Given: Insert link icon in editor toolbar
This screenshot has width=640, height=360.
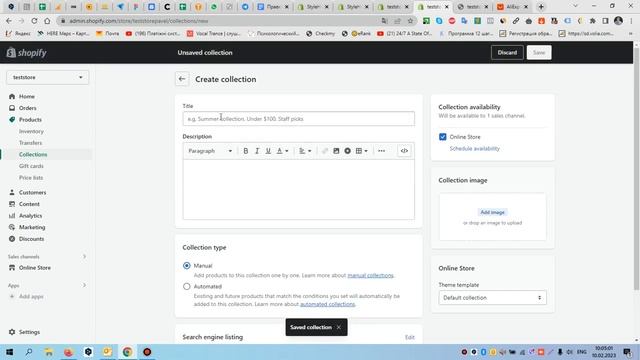Looking at the screenshot, I should [324, 151].
